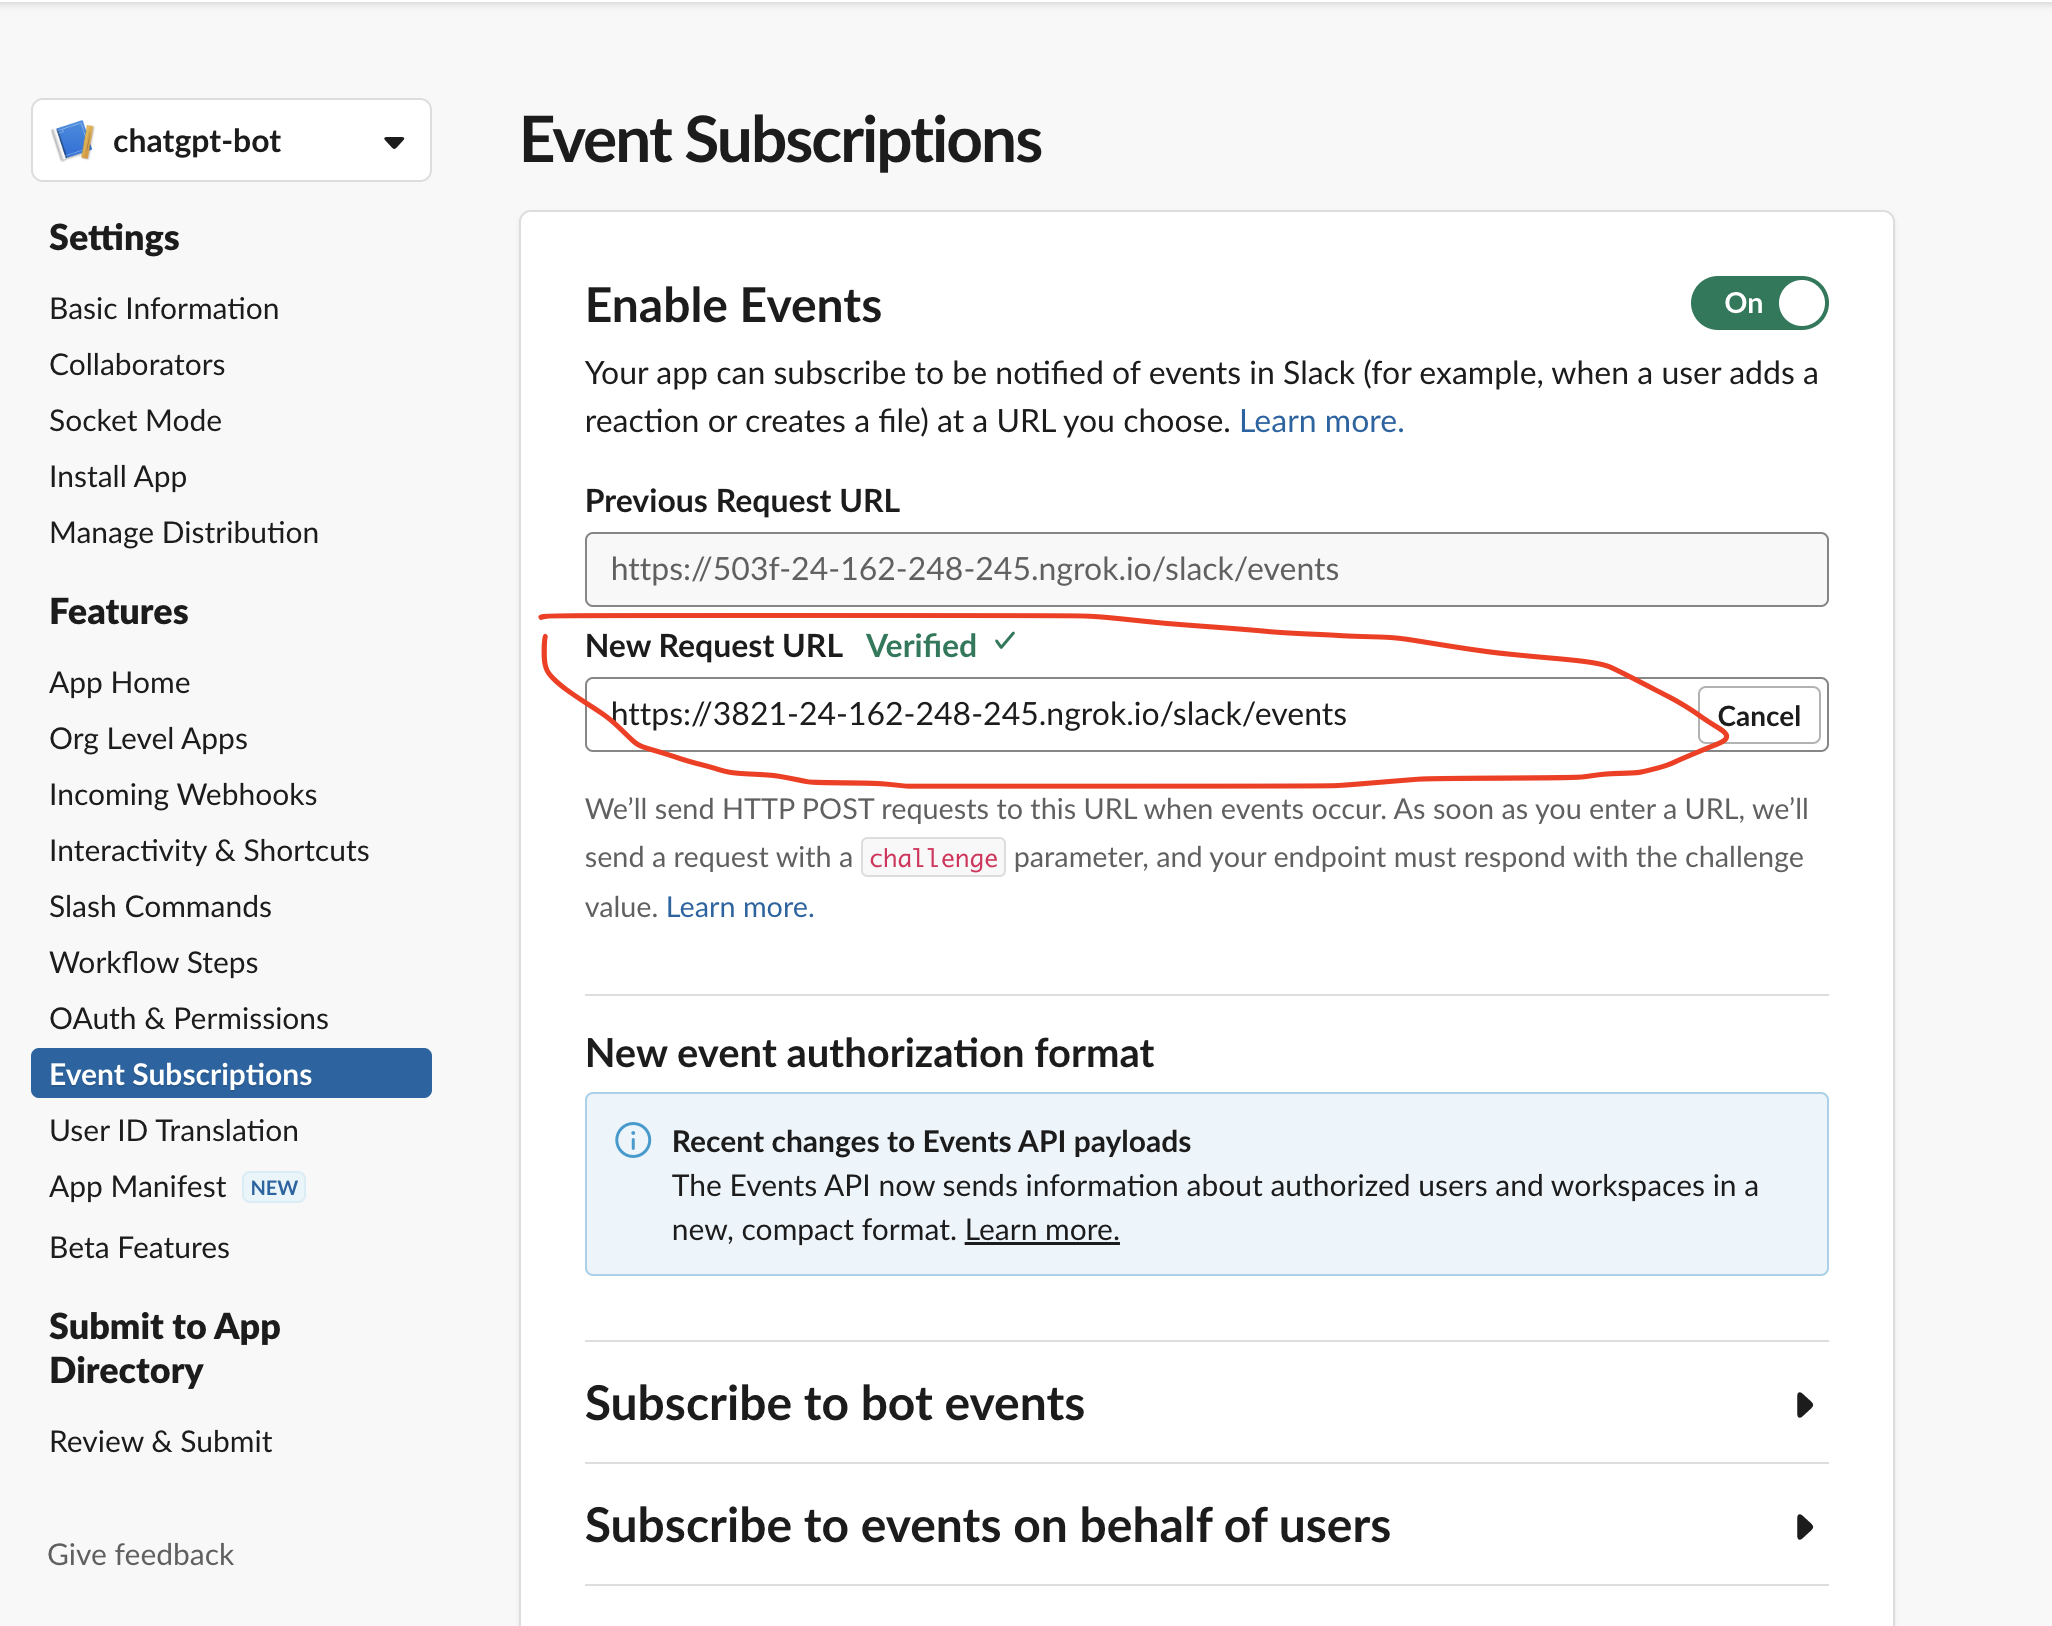Click the New event authorization format heading
Image resolution: width=2052 pixels, height=1626 pixels.
pyautogui.click(x=869, y=1053)
